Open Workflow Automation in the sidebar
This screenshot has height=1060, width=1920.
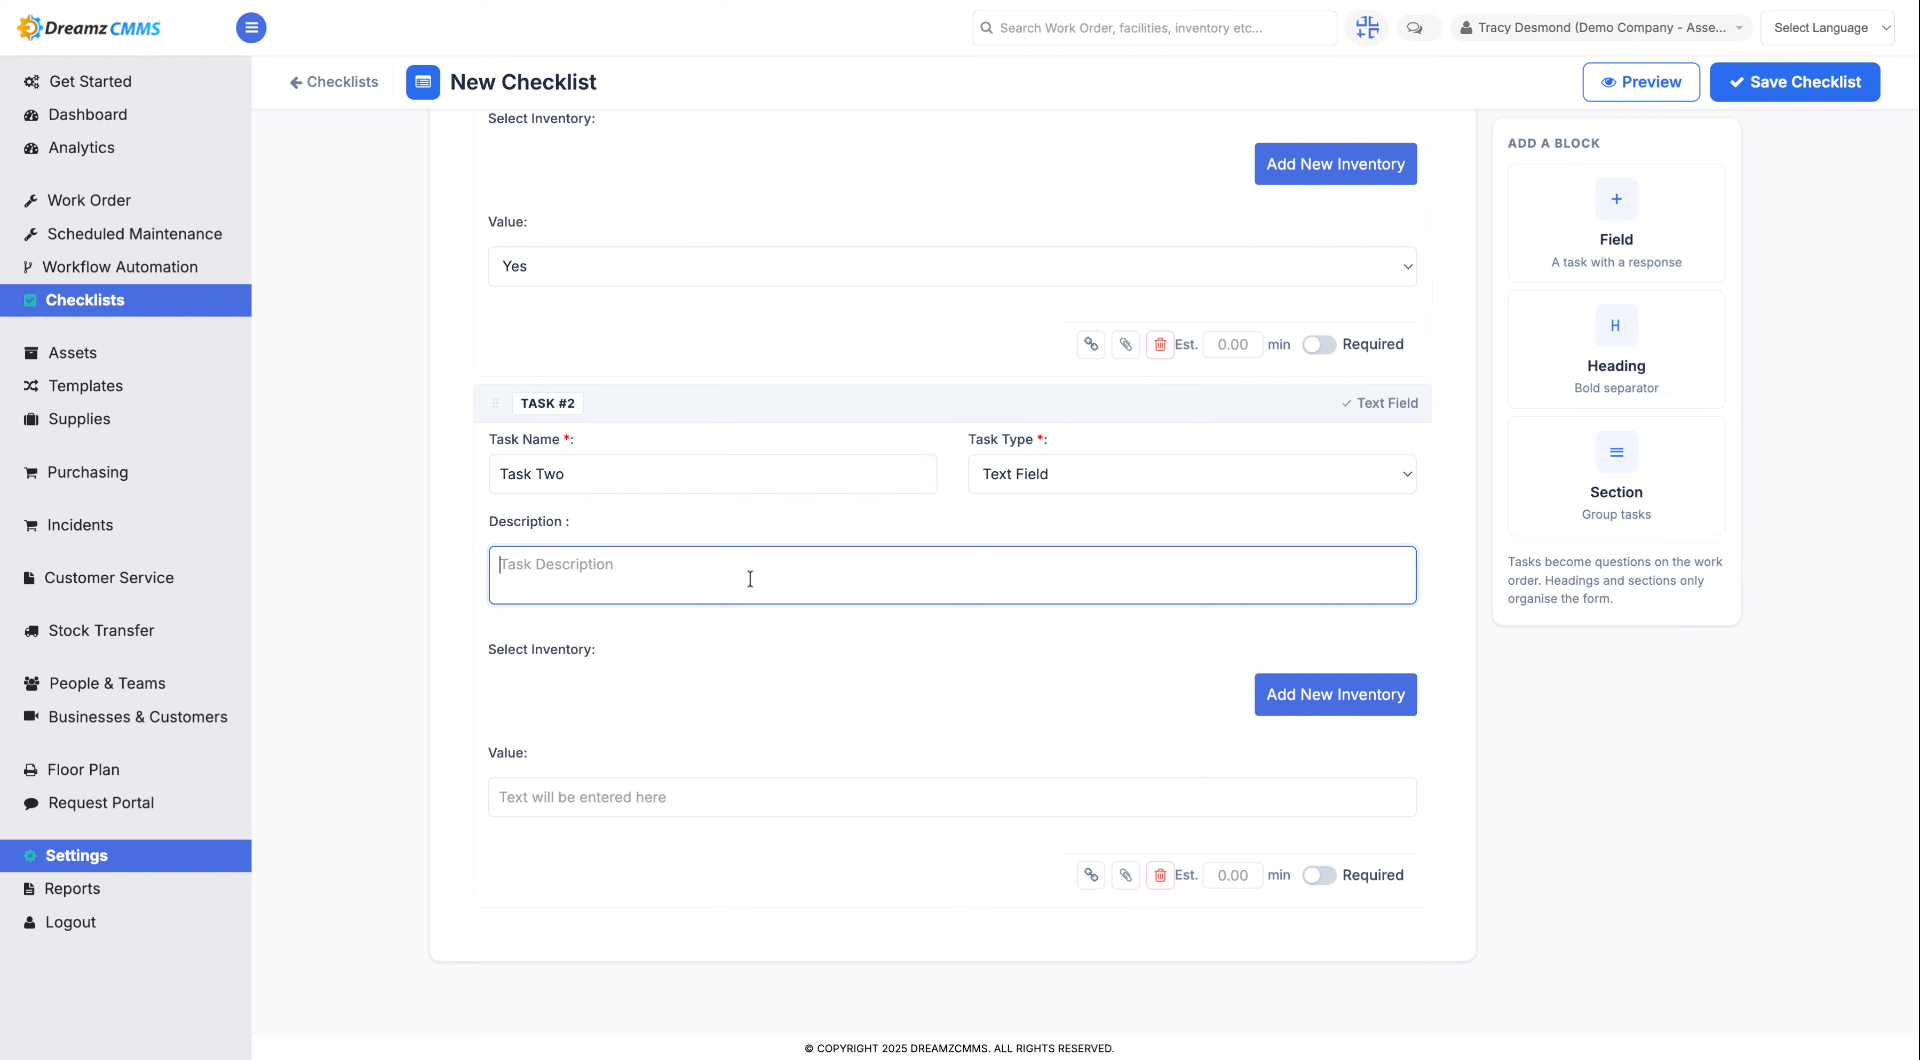(x=120, y=267)
